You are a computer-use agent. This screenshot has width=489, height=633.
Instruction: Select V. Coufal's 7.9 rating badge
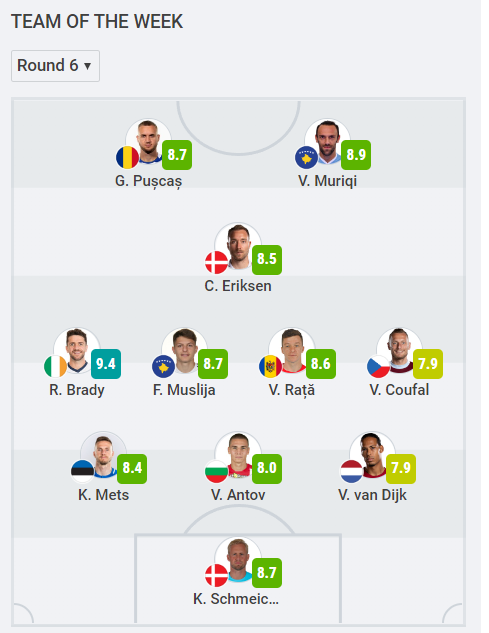pyautogui.click(x=428, y=364)
